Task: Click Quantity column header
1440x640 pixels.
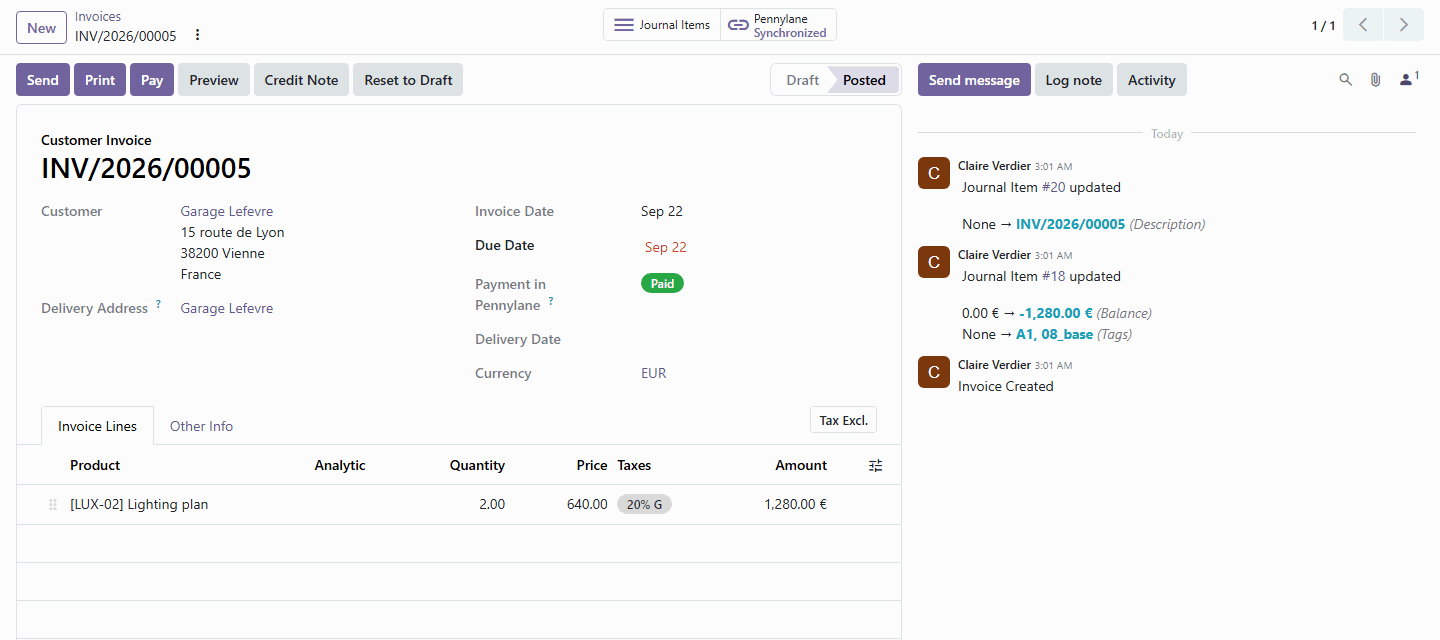Action: [x=477, y=465]
